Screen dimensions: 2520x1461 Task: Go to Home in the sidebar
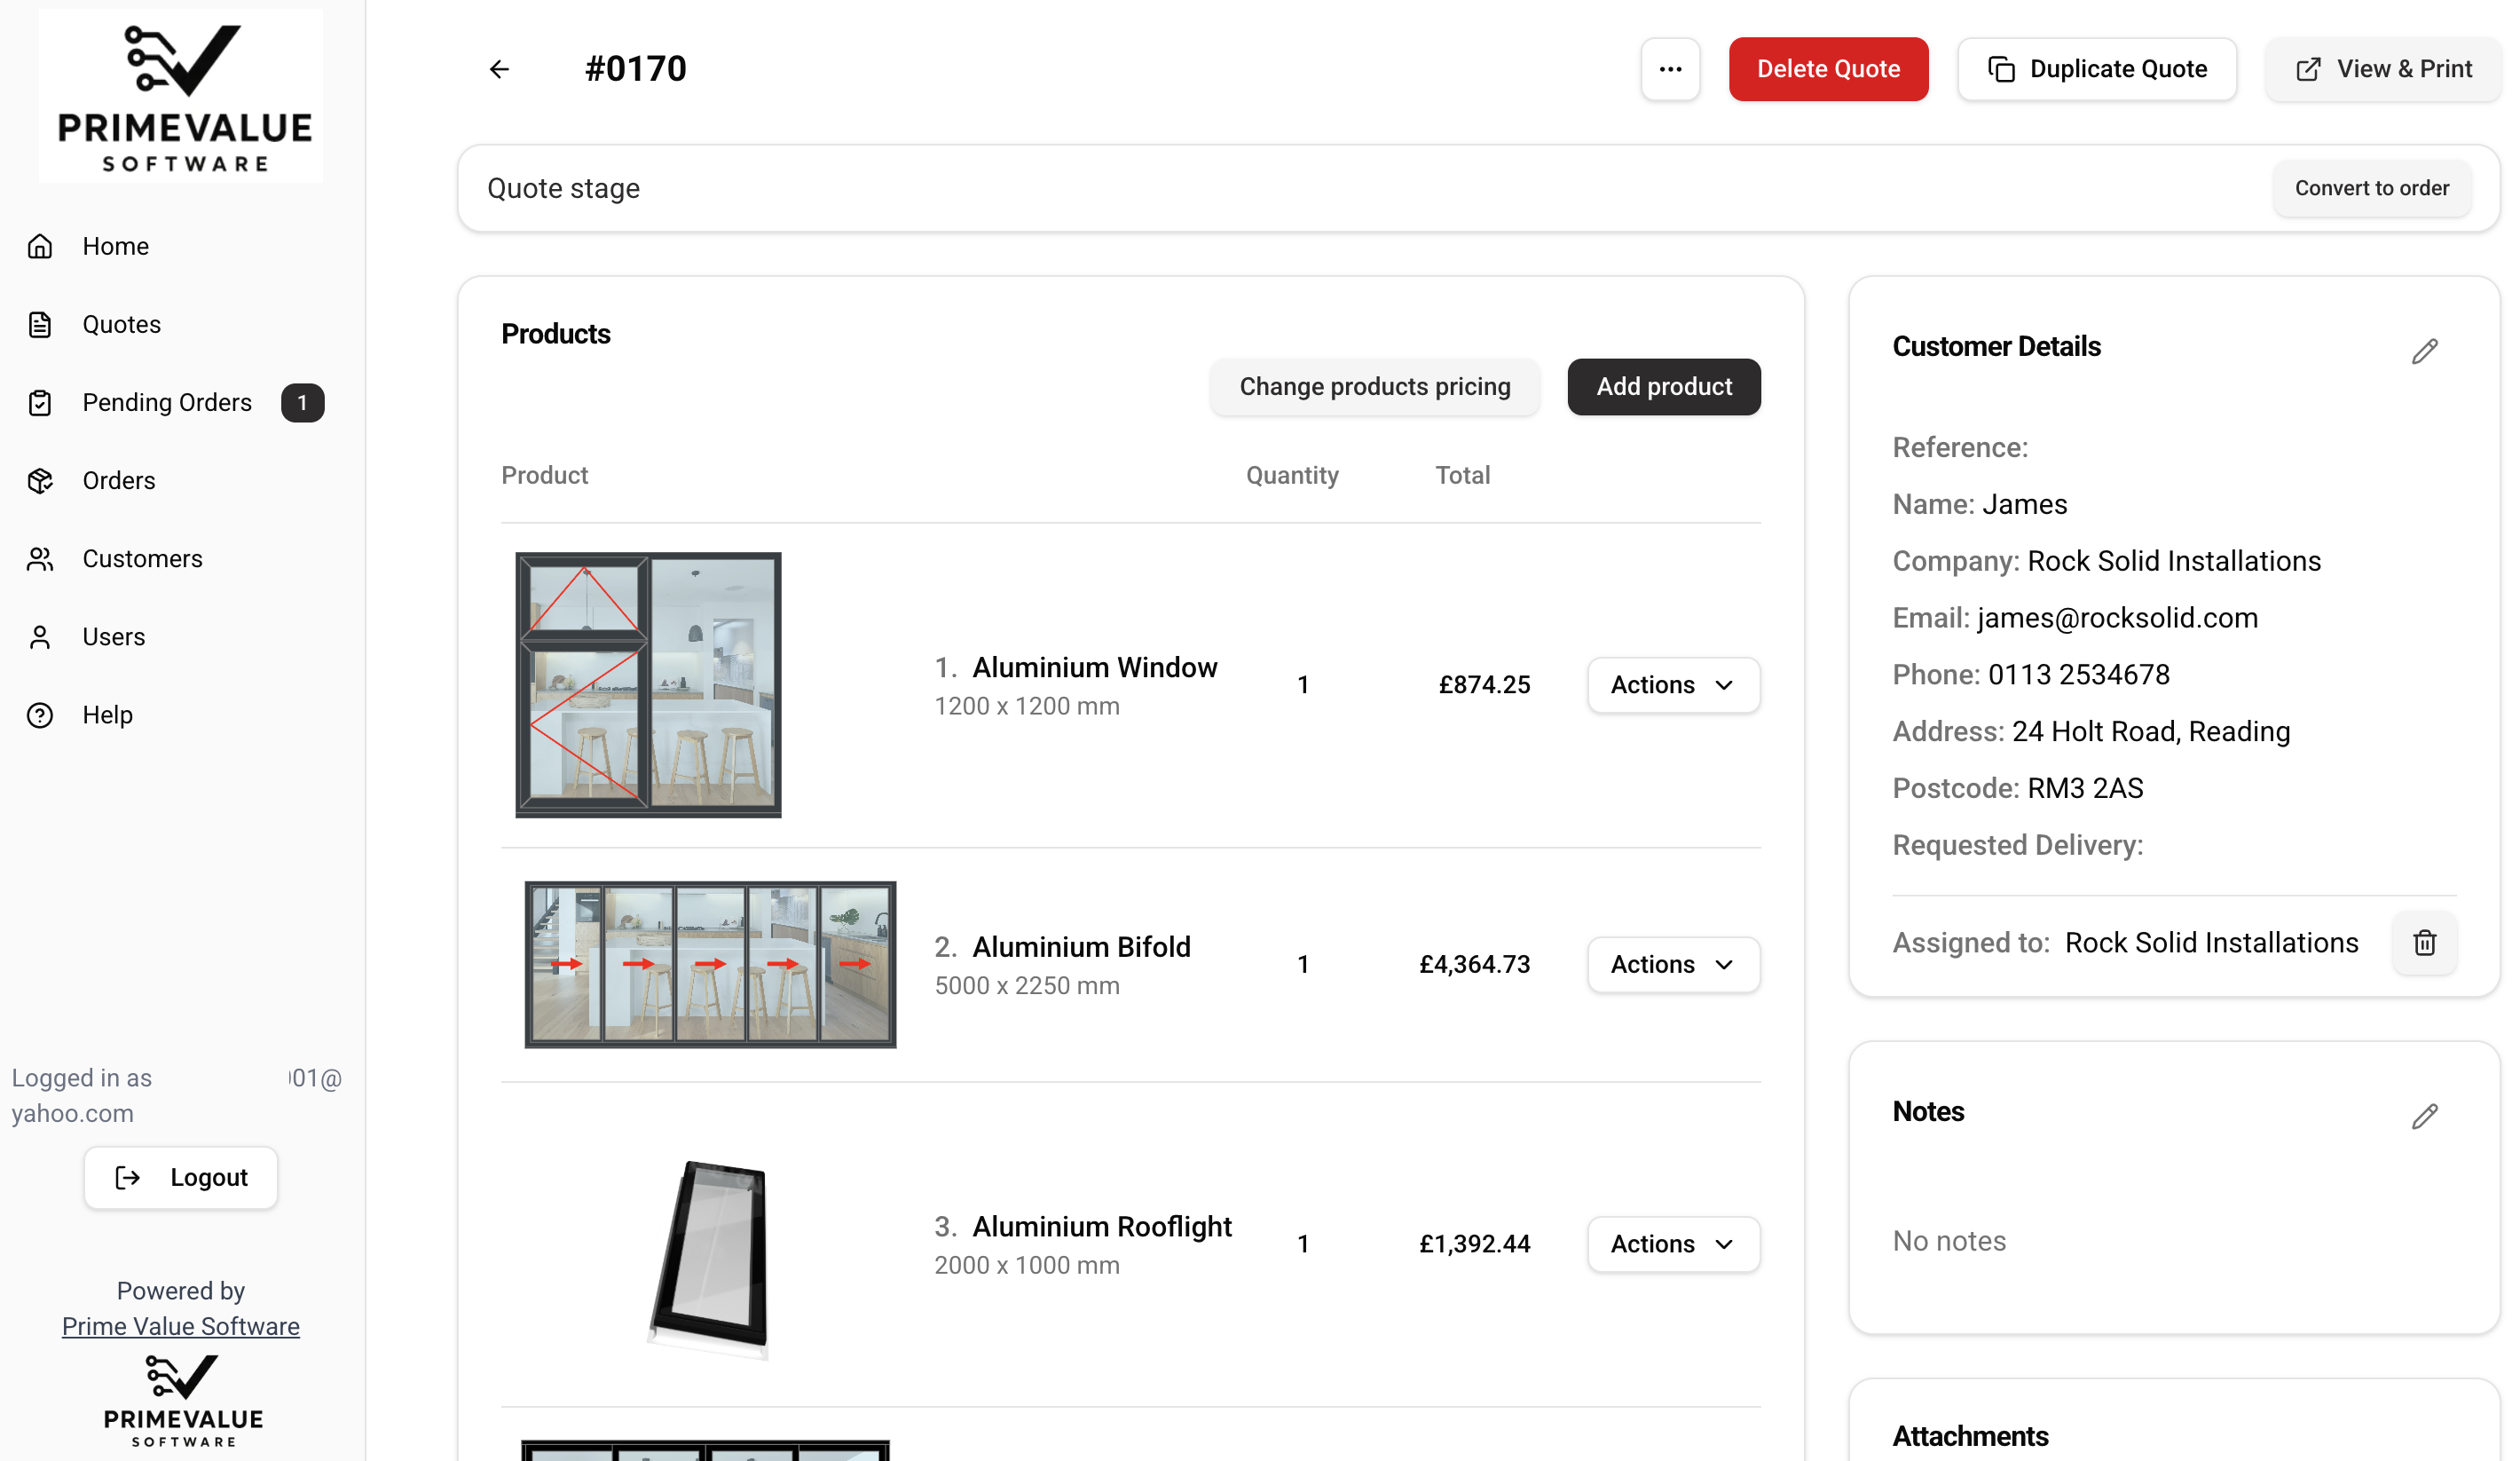(115, 246)
